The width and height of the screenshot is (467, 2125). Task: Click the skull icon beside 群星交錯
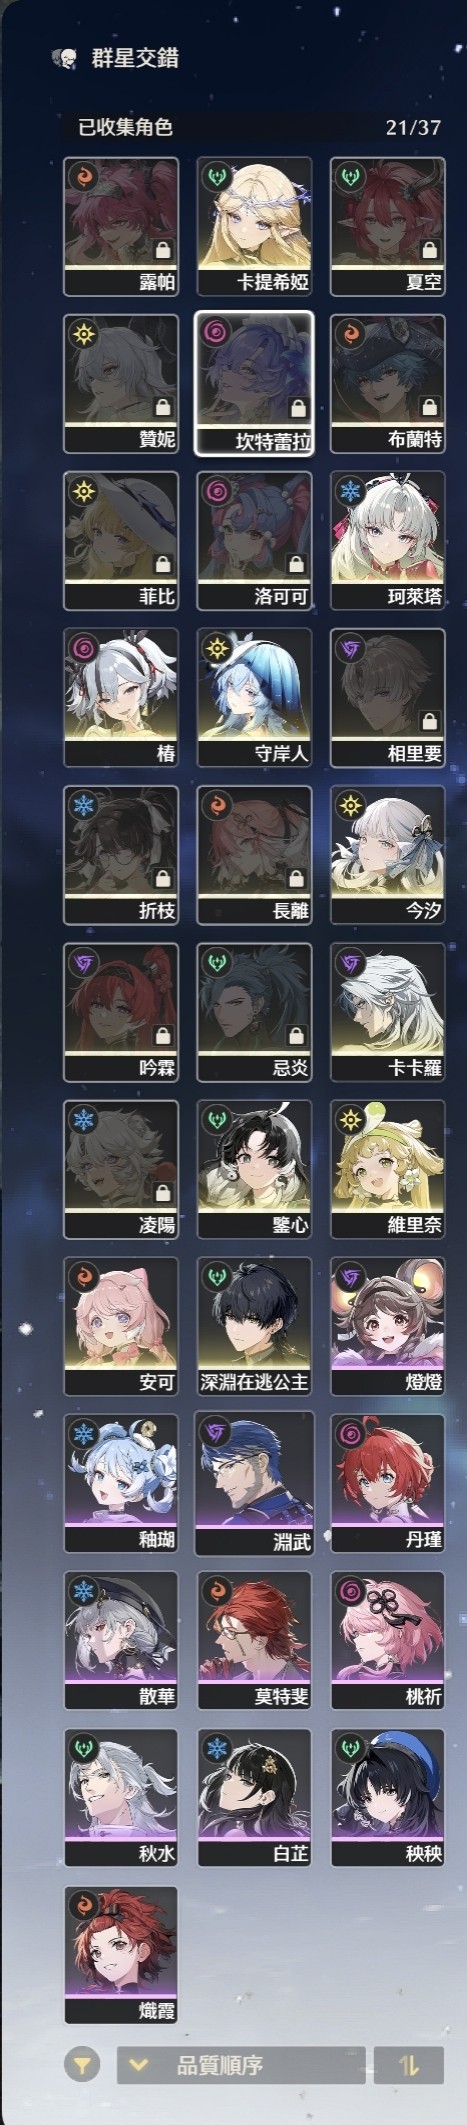(x=62, y=58)
